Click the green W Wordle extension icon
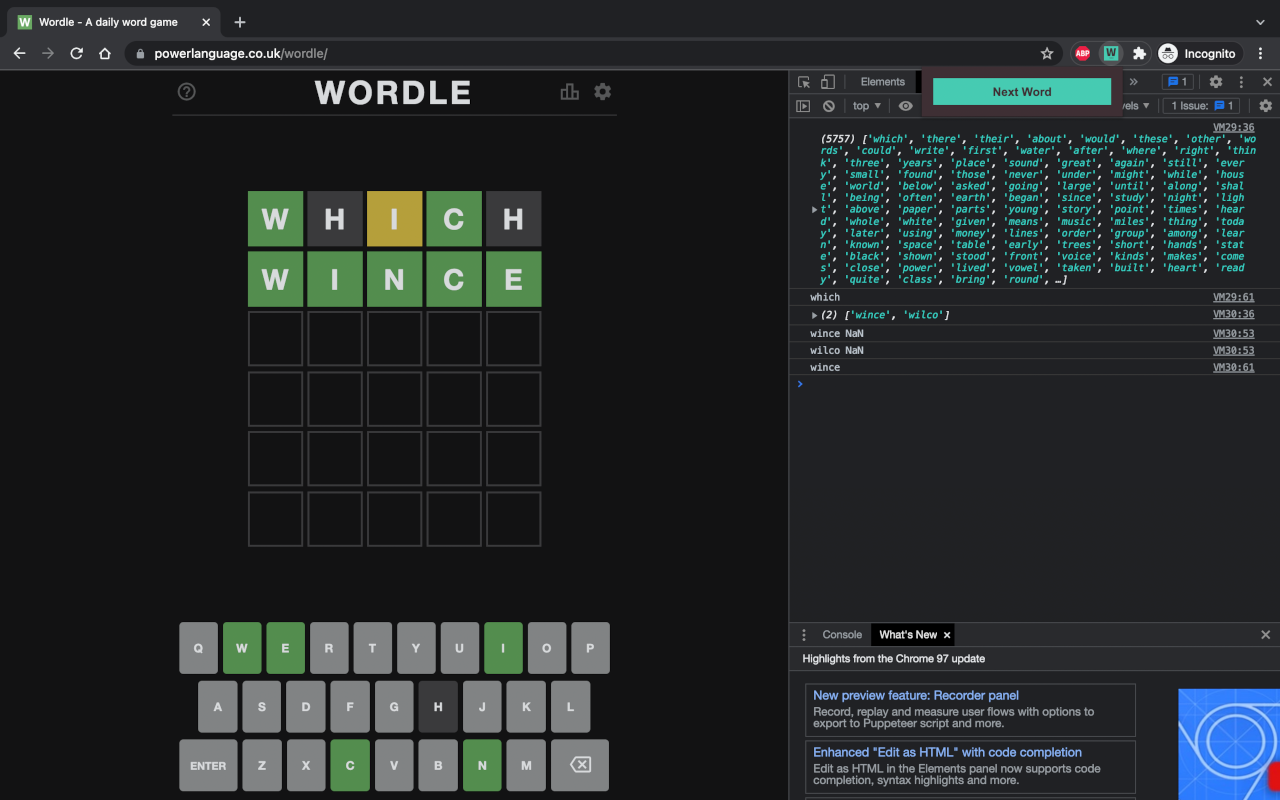Image resolution: width=1280 pixels, height=800 pixels. pos(1110,53)
